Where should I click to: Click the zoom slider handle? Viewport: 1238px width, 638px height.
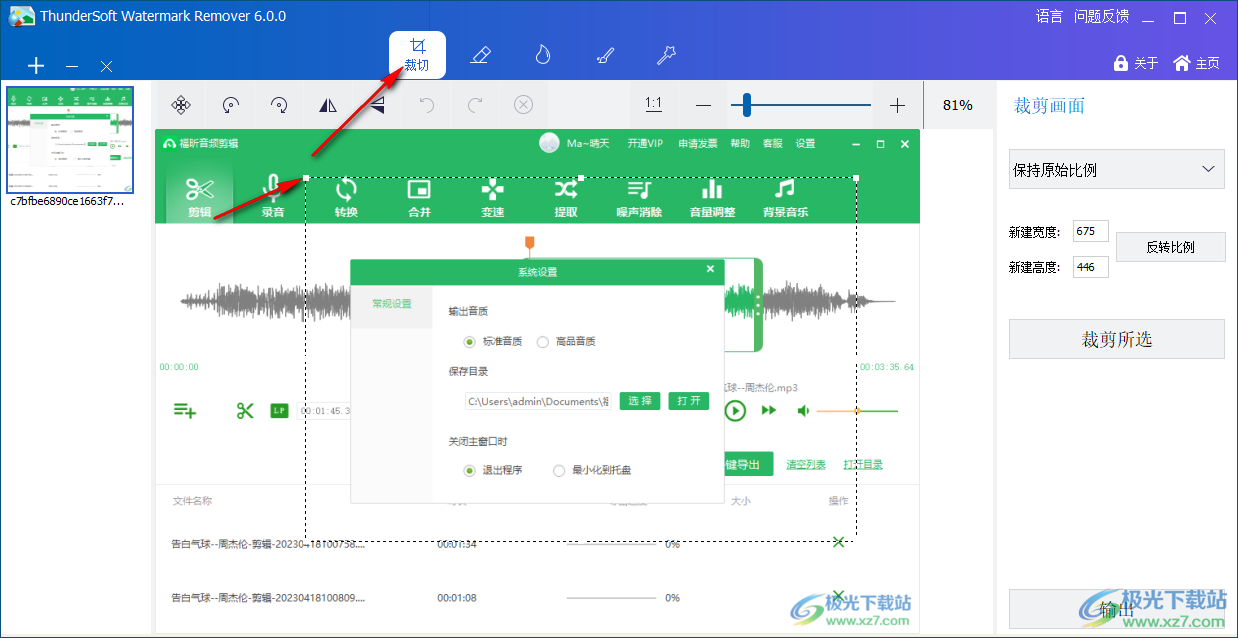pyautogui.click(x=746, y=104)
